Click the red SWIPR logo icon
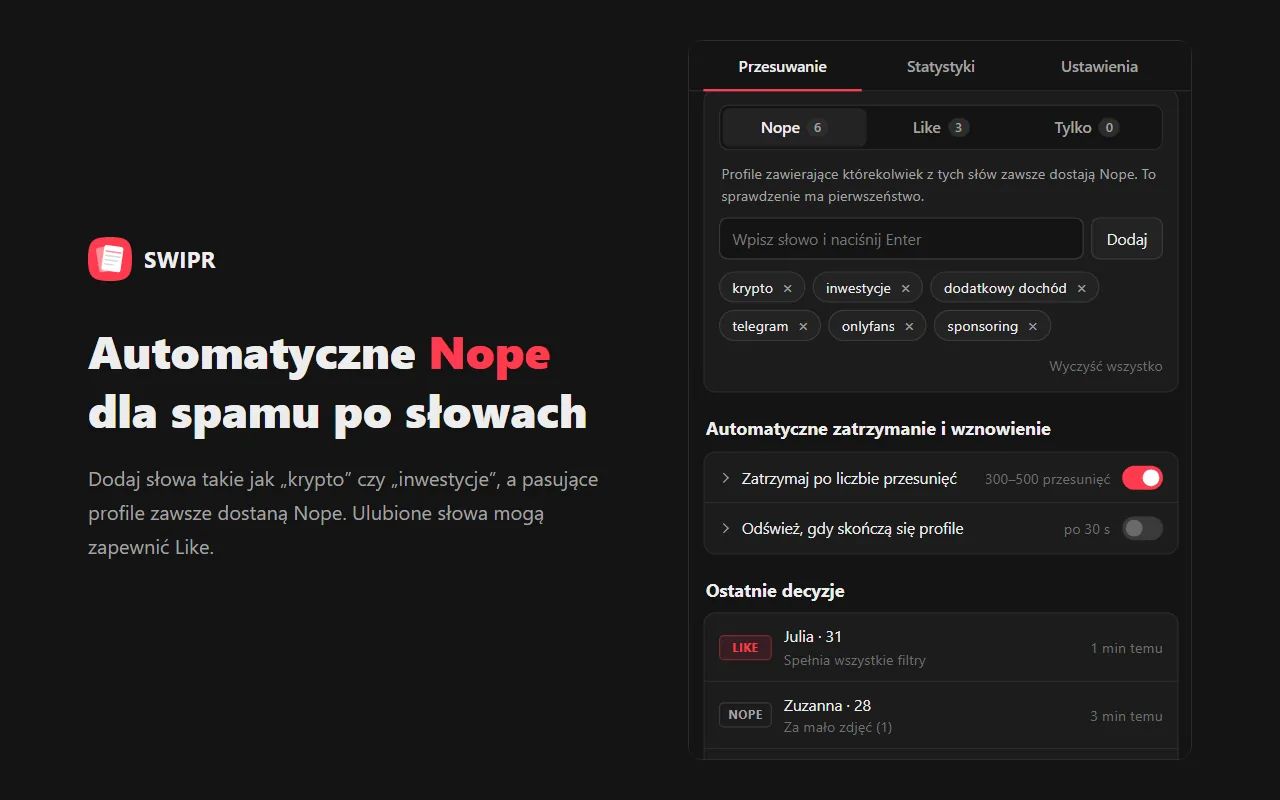This screenshot has width=1280, height=800. point(110,259)
